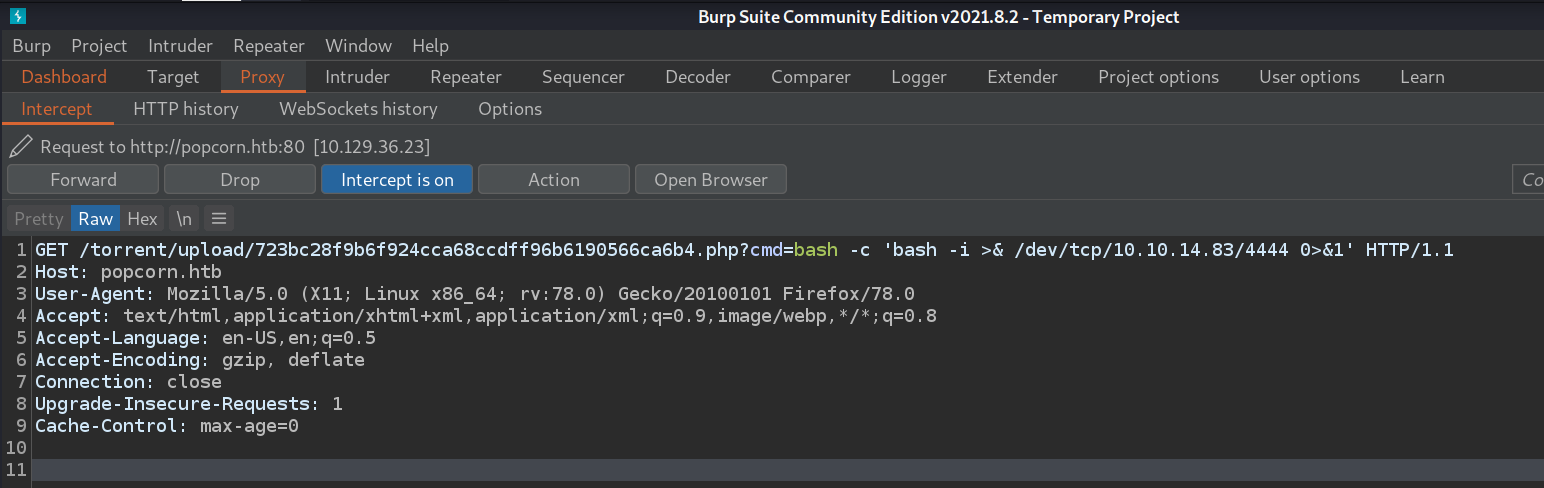Open the hamburger menu icon in editor toolbar
This screenshot has width=1544, height=488.
pos(219,218)
